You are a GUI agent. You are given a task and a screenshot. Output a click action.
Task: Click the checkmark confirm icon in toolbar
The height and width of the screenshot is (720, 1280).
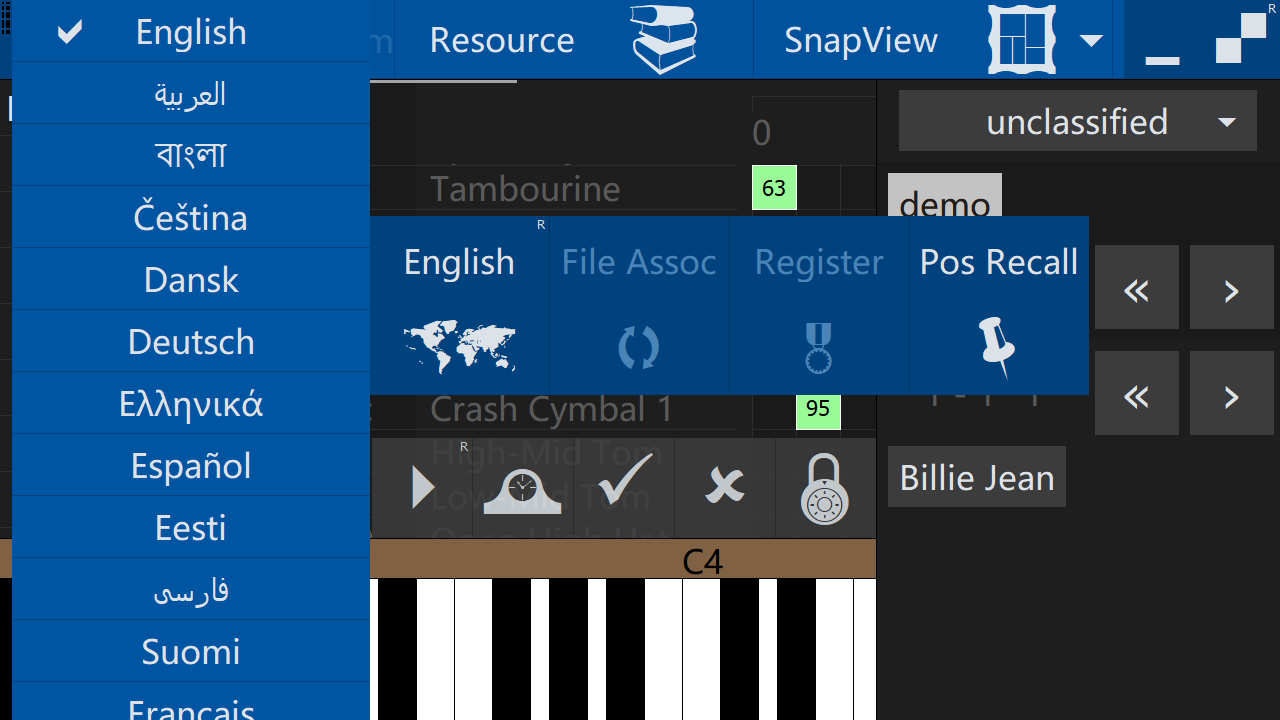(x=624, y=487)
